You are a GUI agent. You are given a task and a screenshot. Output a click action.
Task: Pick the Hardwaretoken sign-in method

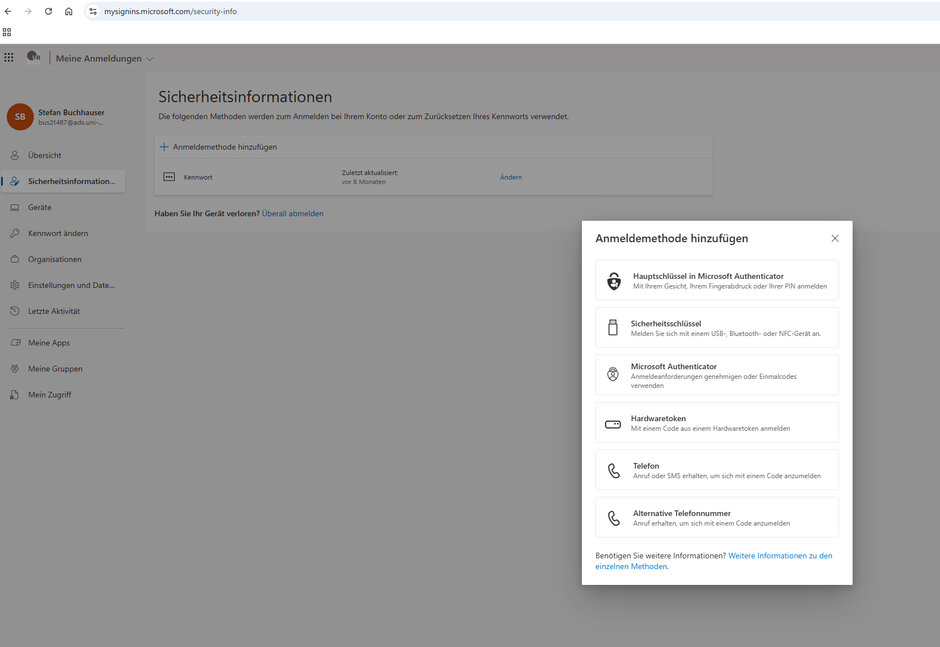[716, 423]
